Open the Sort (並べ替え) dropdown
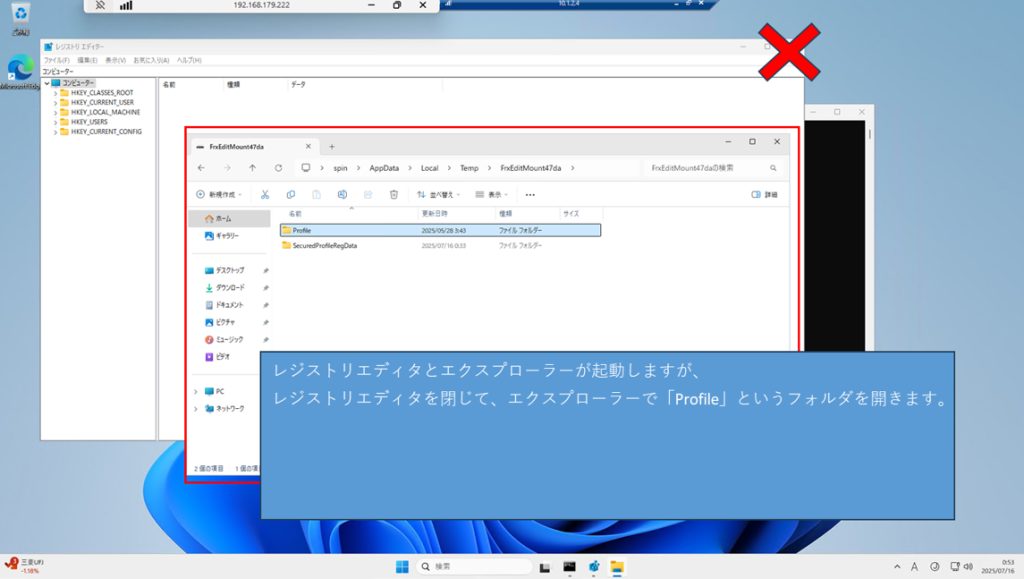1024x579 pixels. [438, 195]
